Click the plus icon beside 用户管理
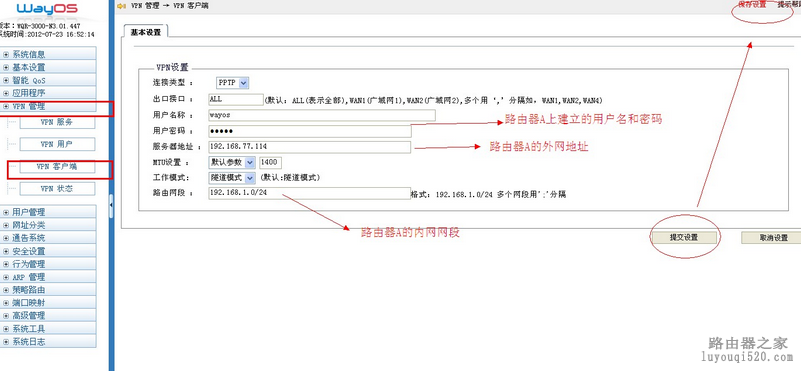801x371 pixels. coord(6,212)
